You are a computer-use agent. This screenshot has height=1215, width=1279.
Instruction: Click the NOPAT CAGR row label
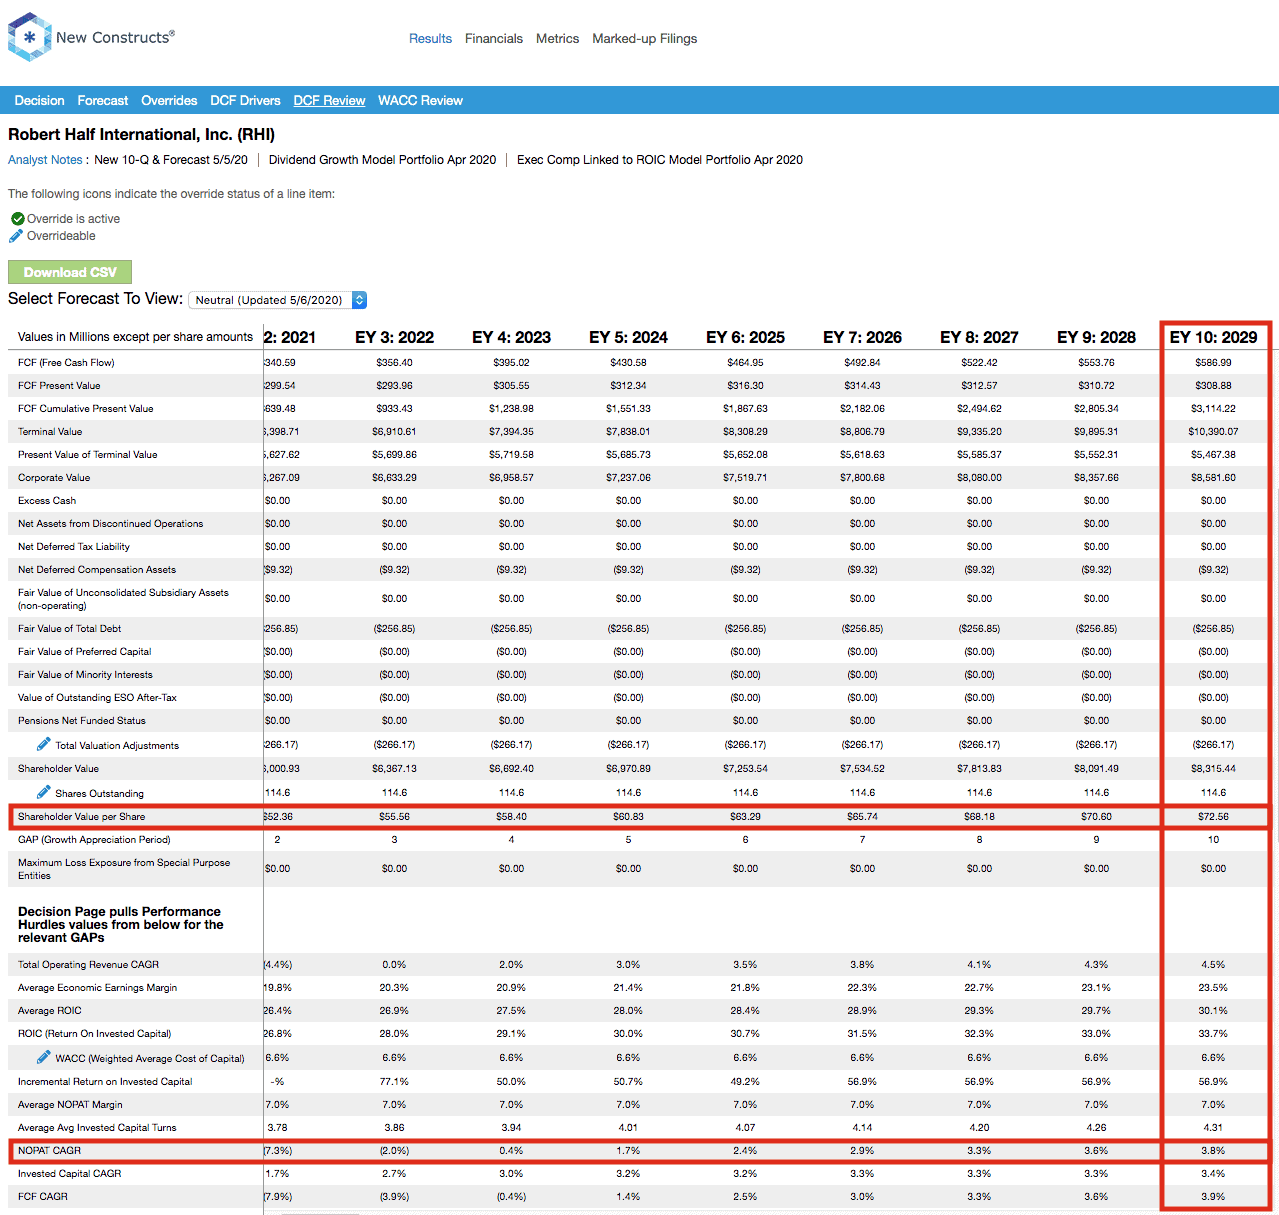[49, 1150]
